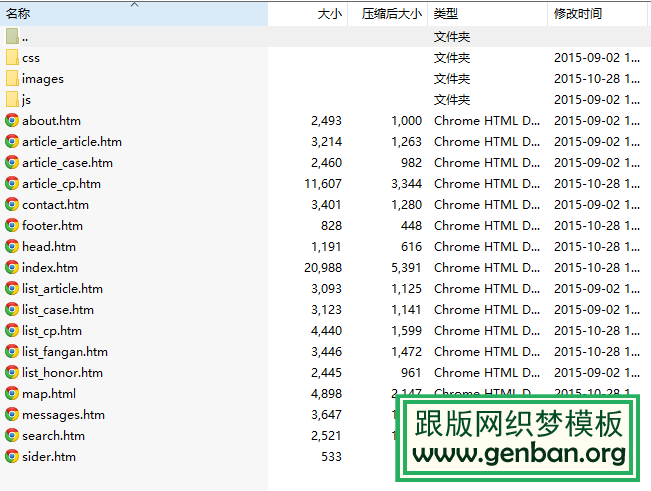Viewport: 651px width, 491px height.
Task: Click the Chrome icon beside about.htm
Action: point(12,121)
